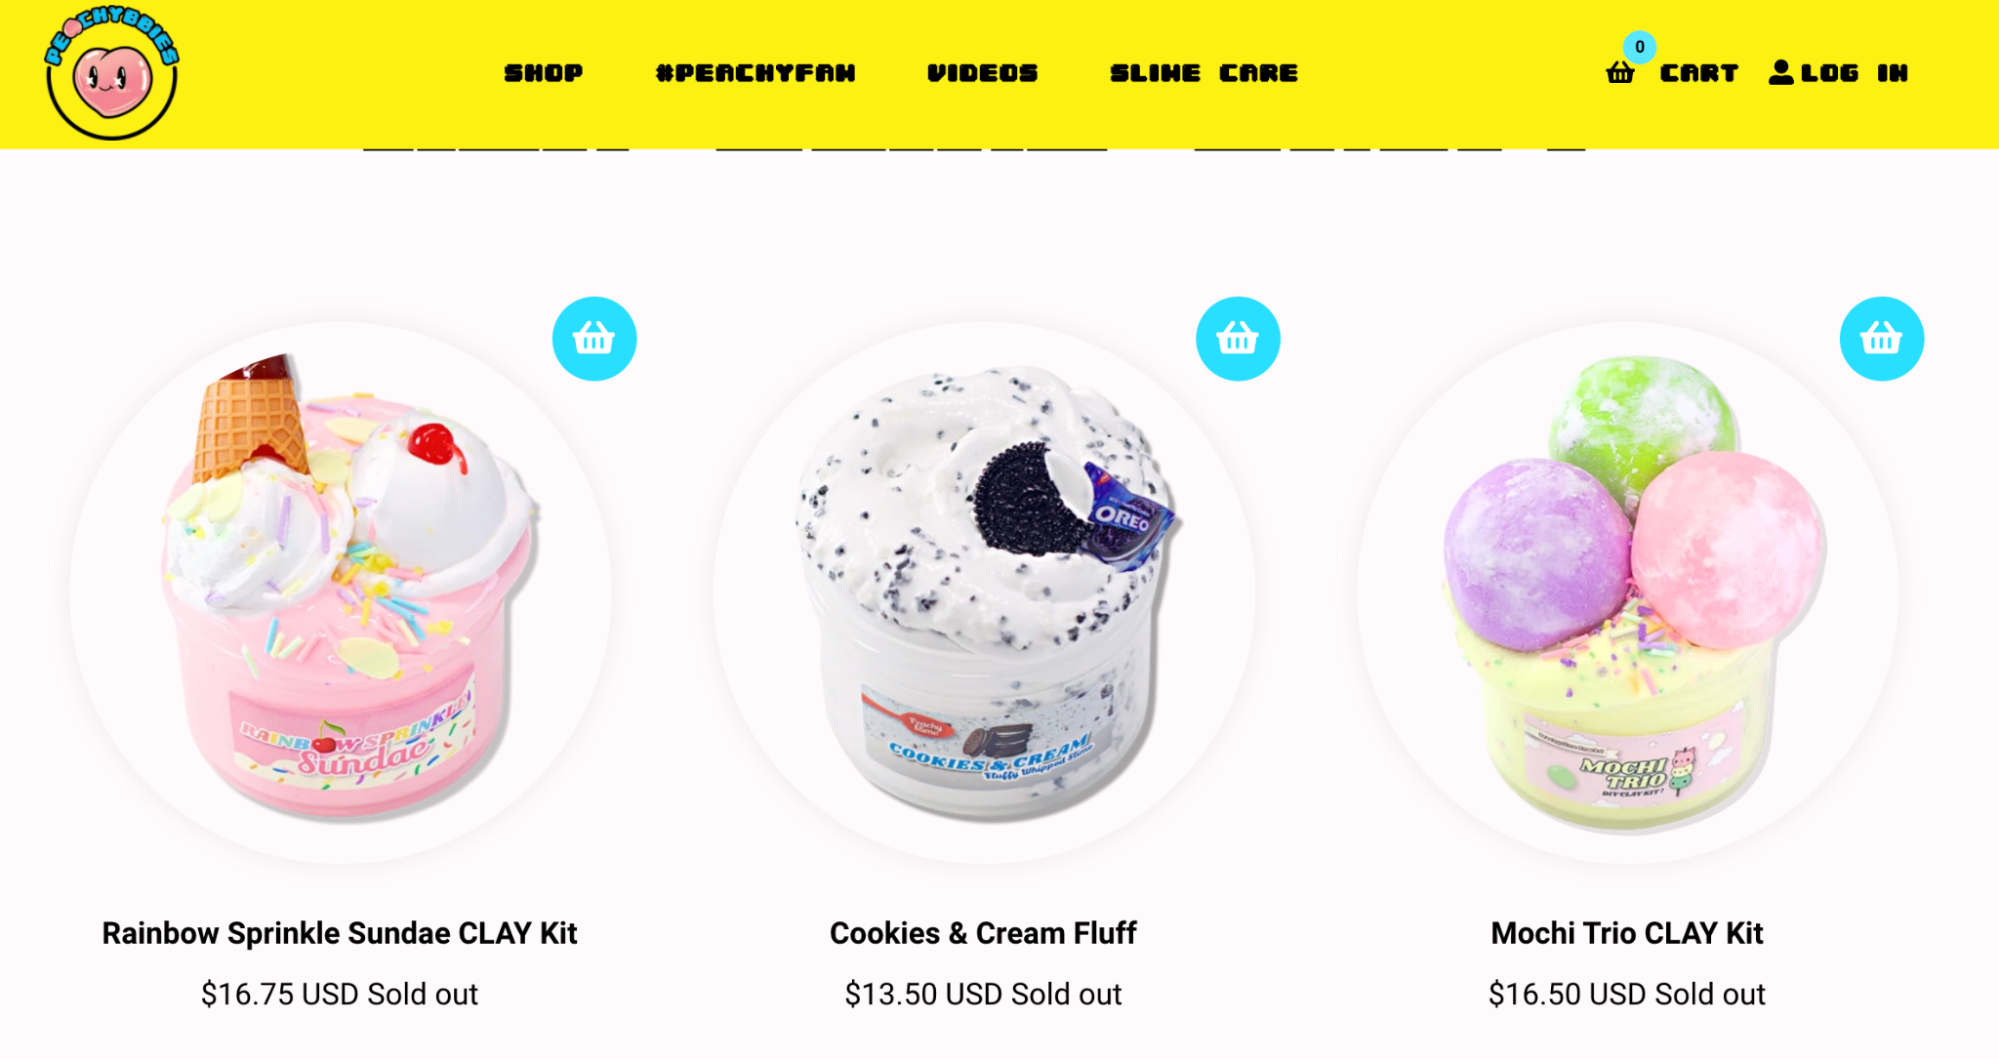Click the Cart text link
Image resolution: width=1999 pixels, height=1061 pixels.
1698,73
